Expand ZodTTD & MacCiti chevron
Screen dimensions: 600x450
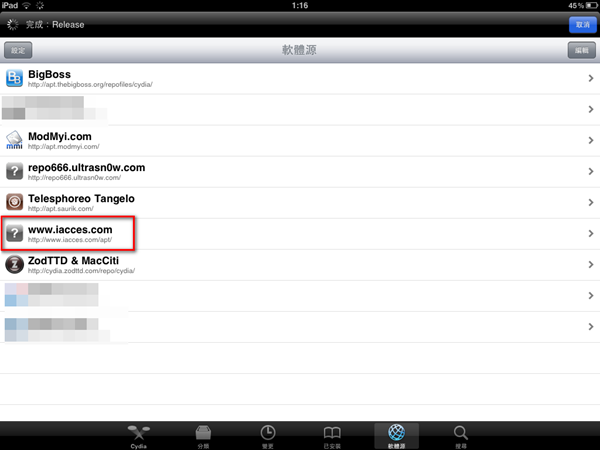[591, 264]
